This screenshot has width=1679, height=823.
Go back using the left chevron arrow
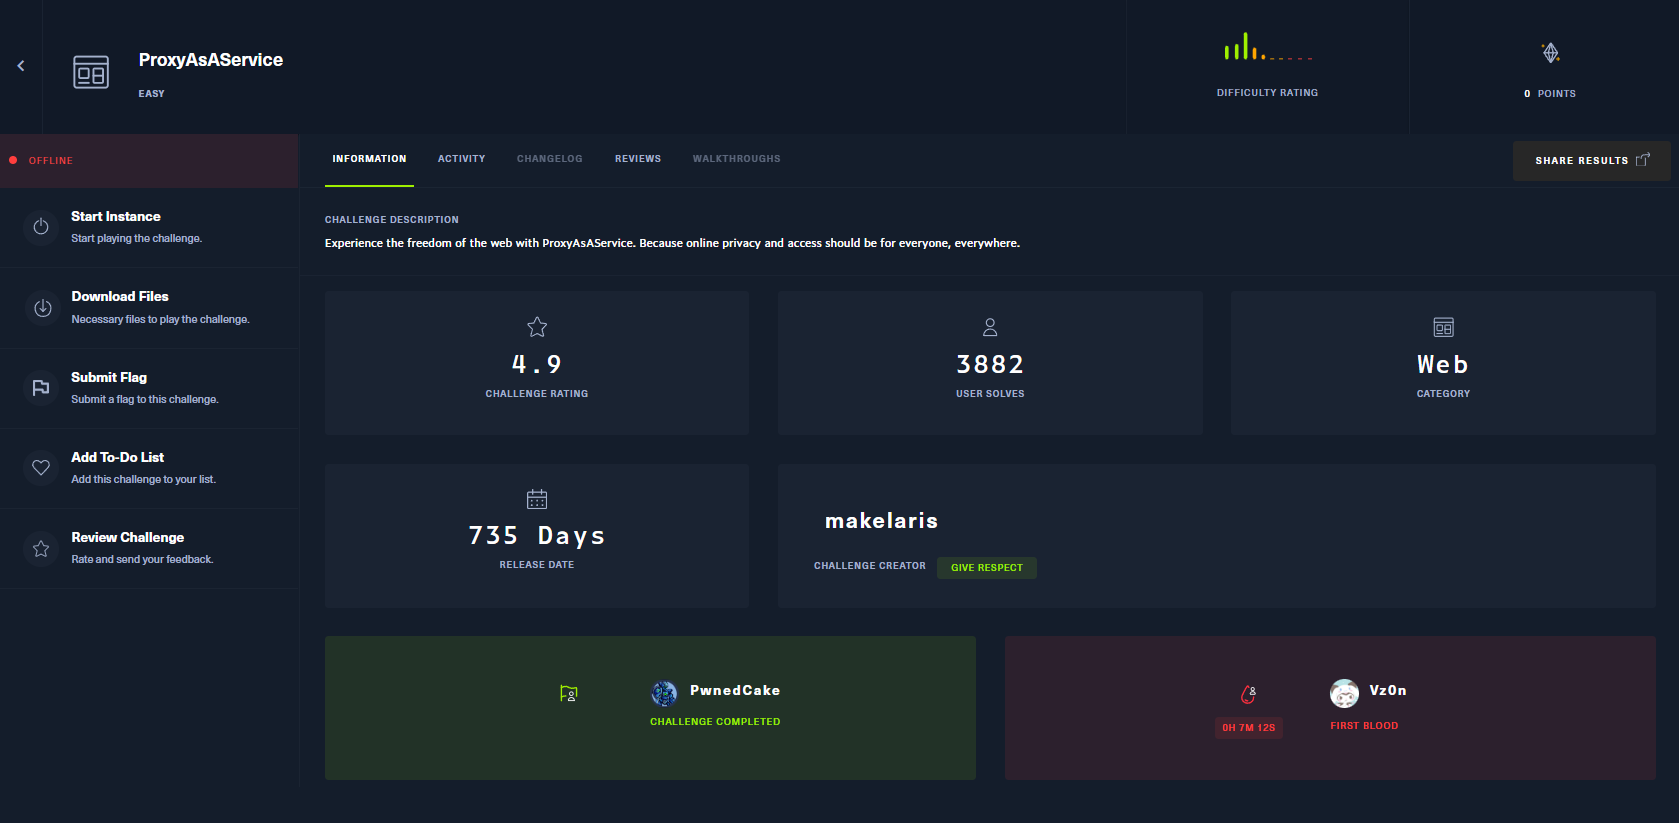pyautogui.click(x=21, y=66)
